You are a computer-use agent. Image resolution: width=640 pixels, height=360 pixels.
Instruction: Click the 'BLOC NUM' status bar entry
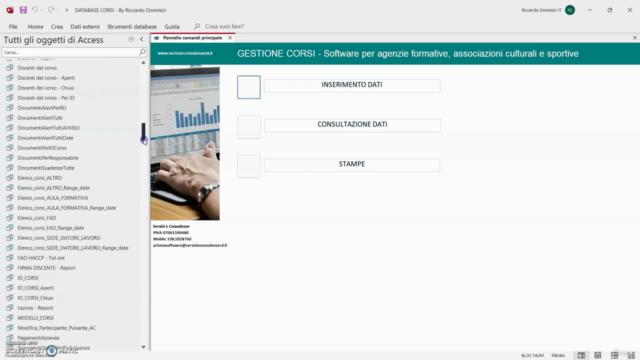coord(532,356)
